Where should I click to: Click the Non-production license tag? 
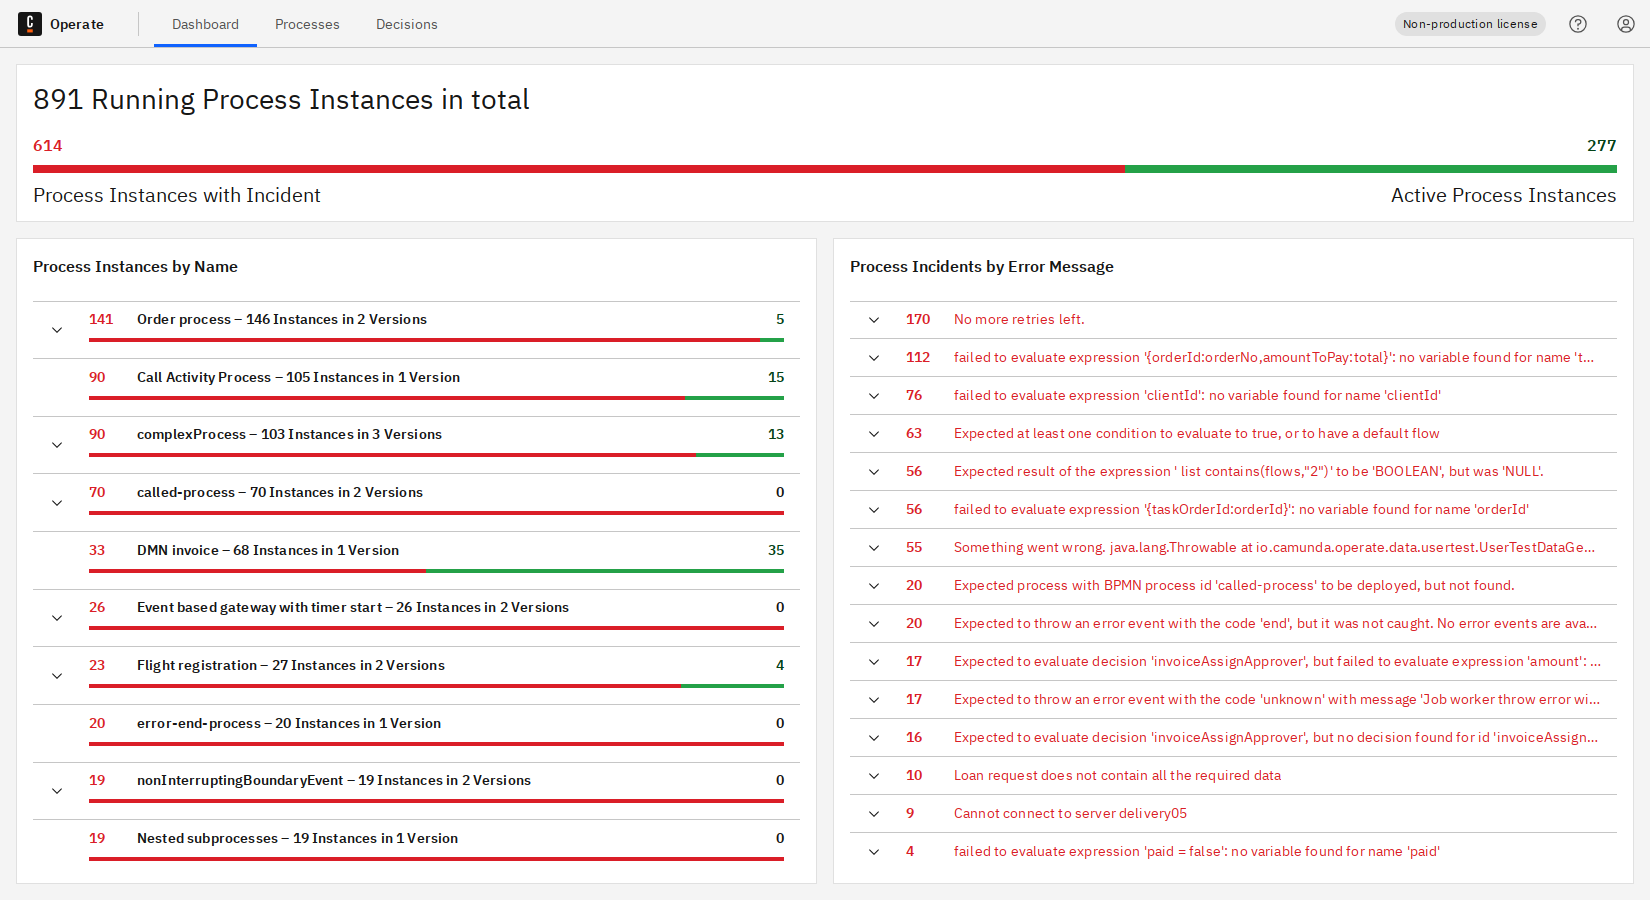click(1469, 24)
